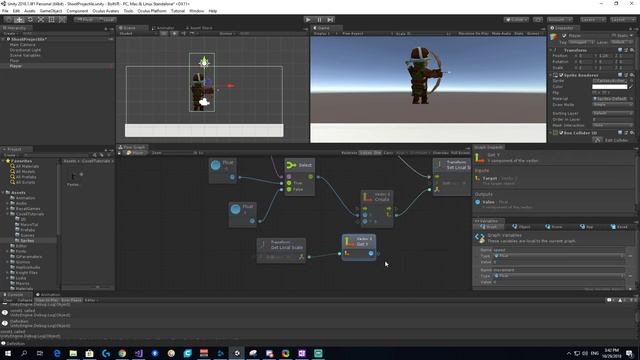Select Main Camera in the Hierarchy
This screenshot has height=360, width=640.
click(22, 44)
